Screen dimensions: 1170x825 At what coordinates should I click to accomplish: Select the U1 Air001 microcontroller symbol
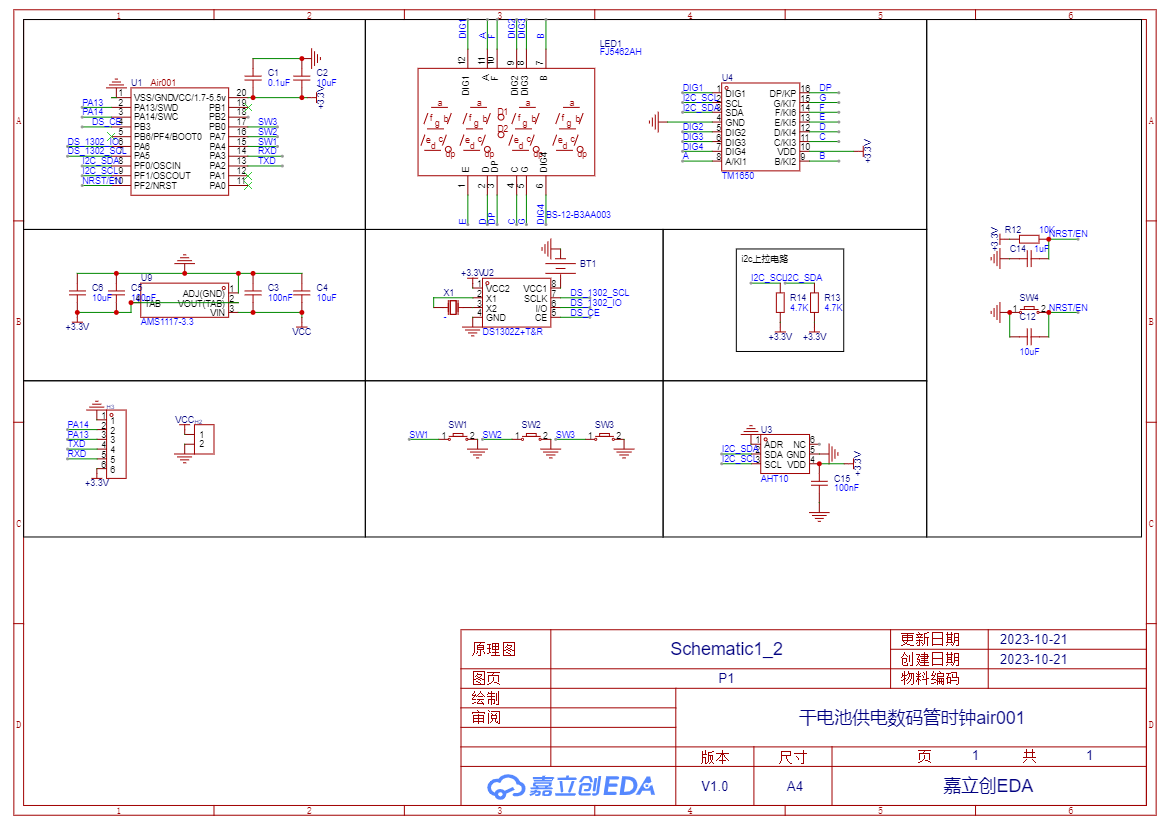point(179,141)
